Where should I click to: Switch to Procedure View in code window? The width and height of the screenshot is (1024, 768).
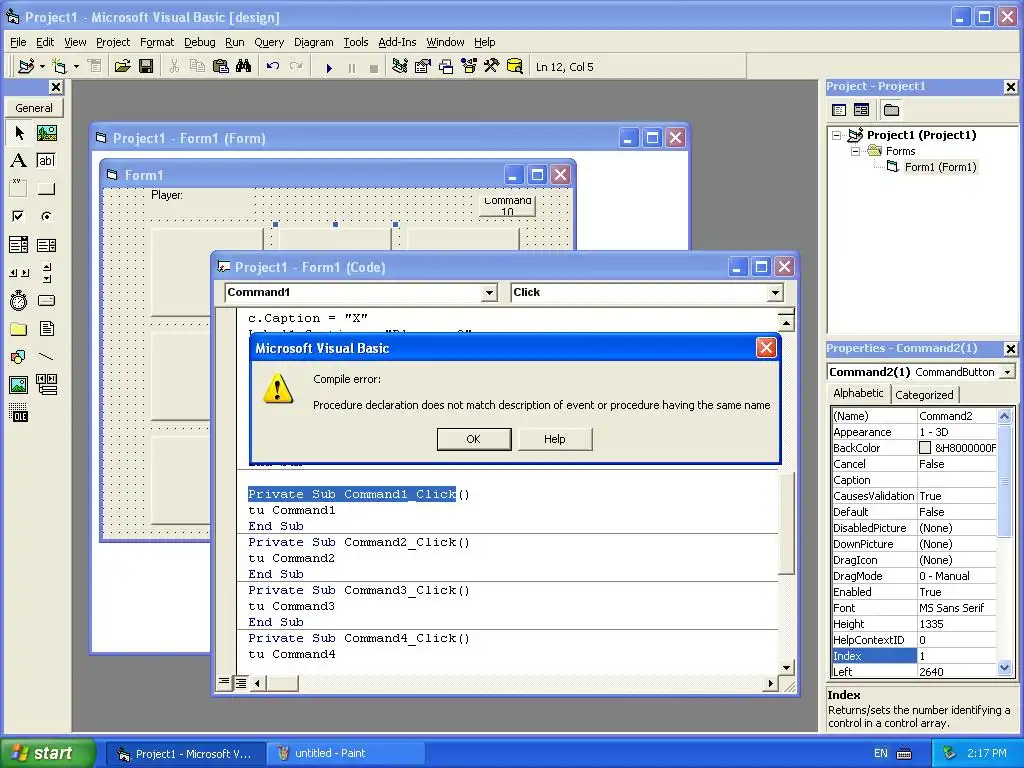pos(223,682)
